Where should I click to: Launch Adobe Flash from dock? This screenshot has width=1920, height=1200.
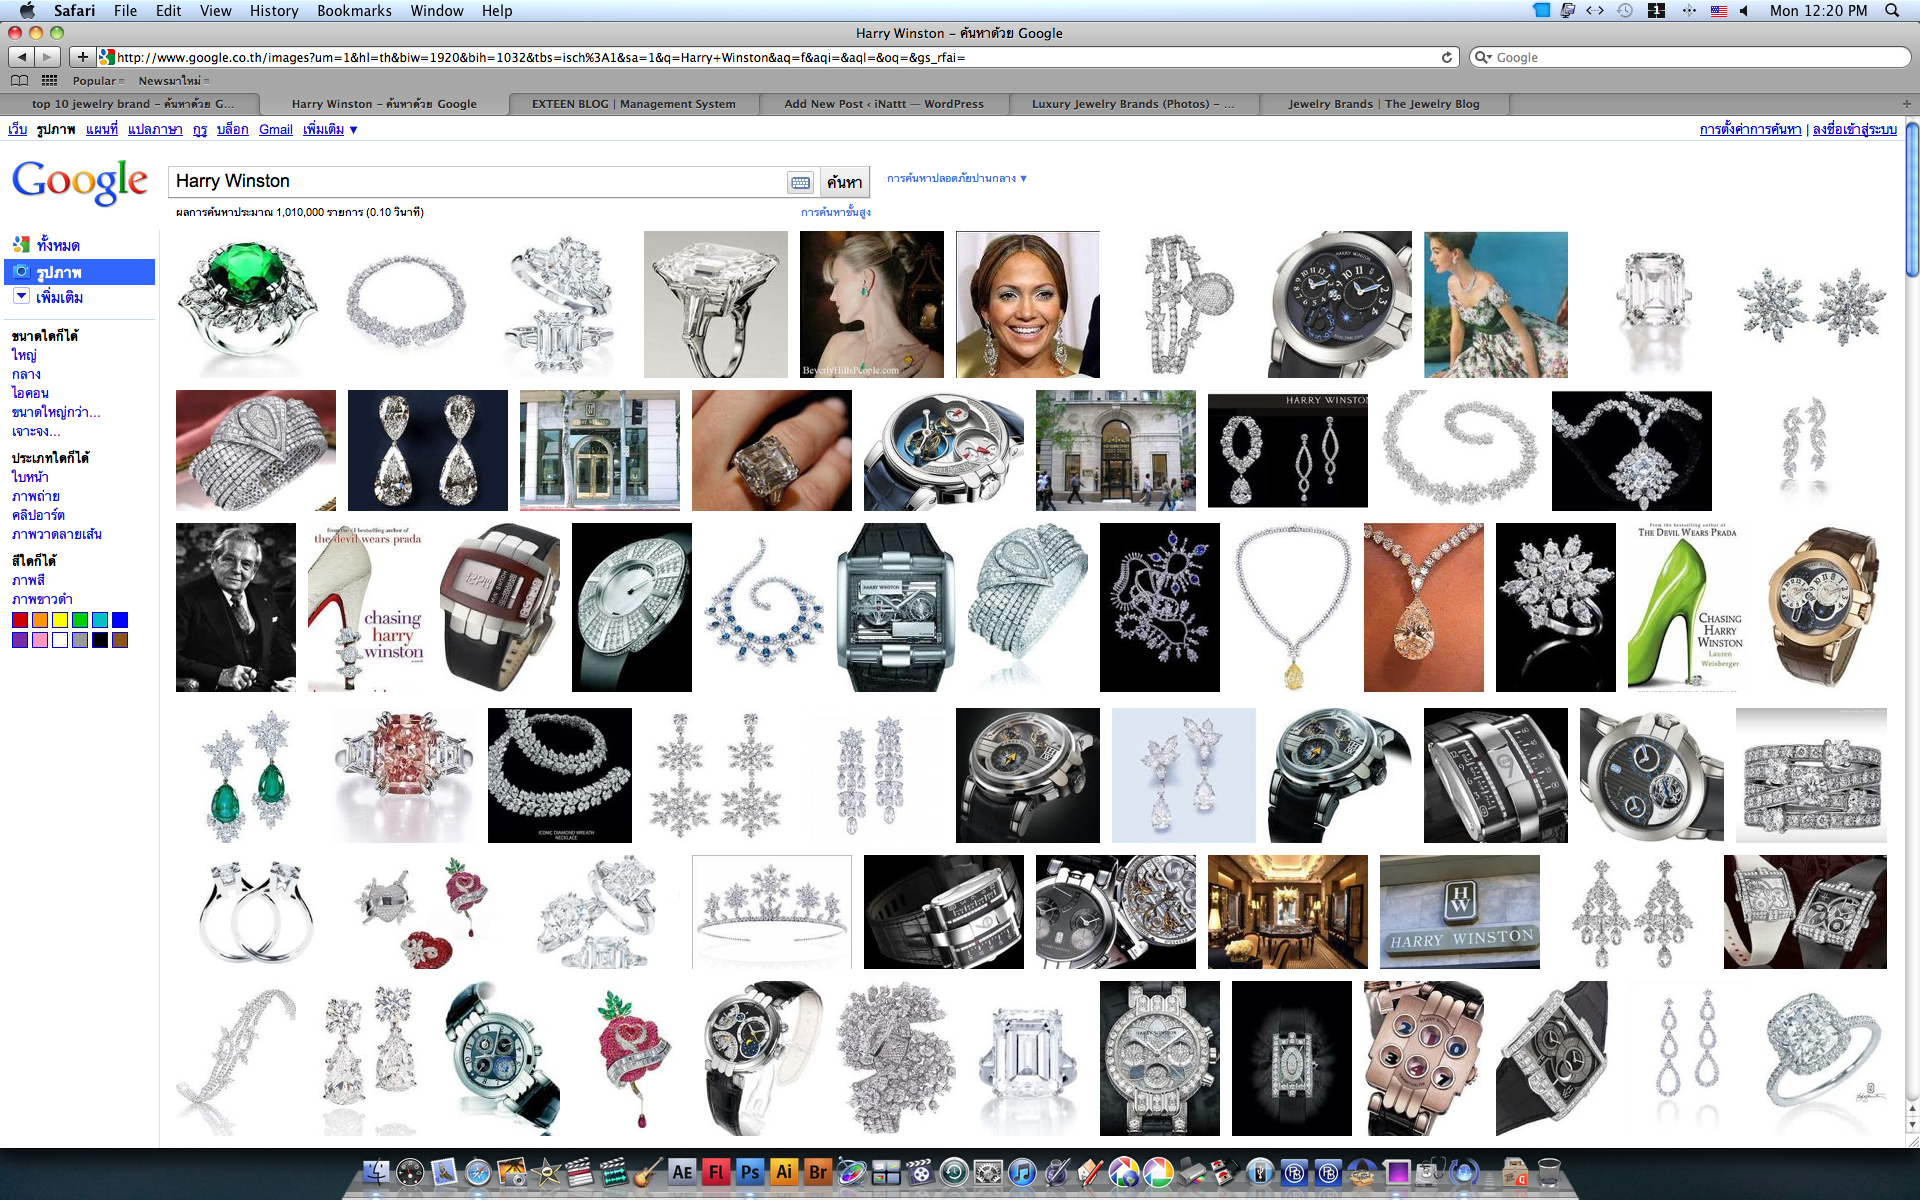point(716,1172)
